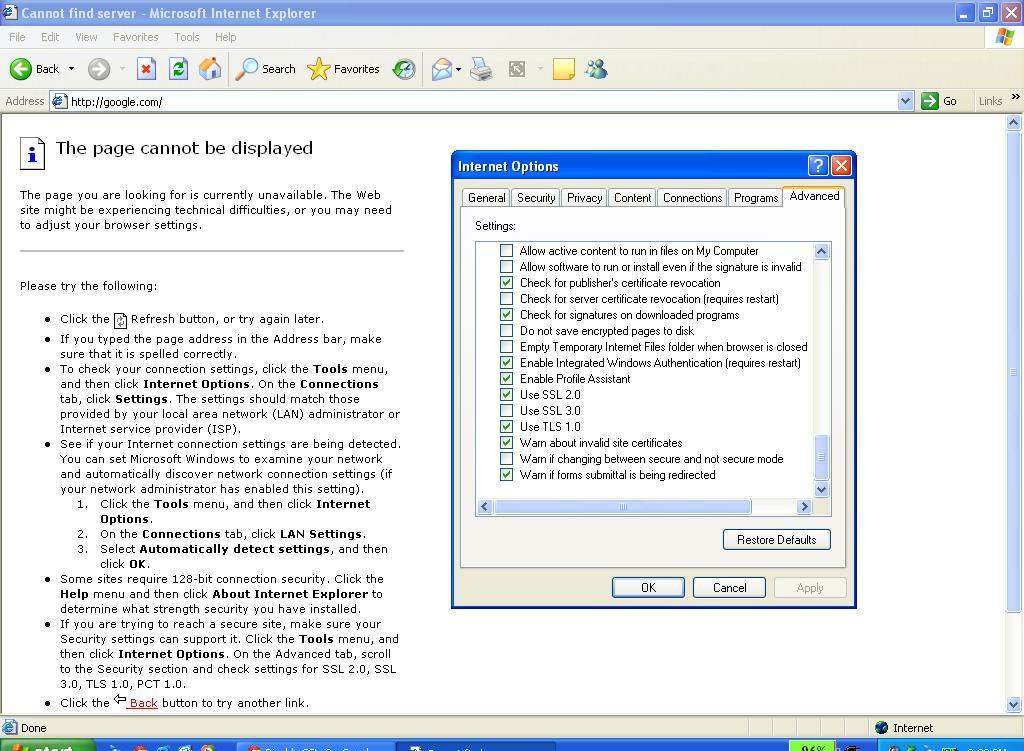The image size is (1024, 751).
Task: Click the browser page scroll-down arrow
Action: 1014,704
